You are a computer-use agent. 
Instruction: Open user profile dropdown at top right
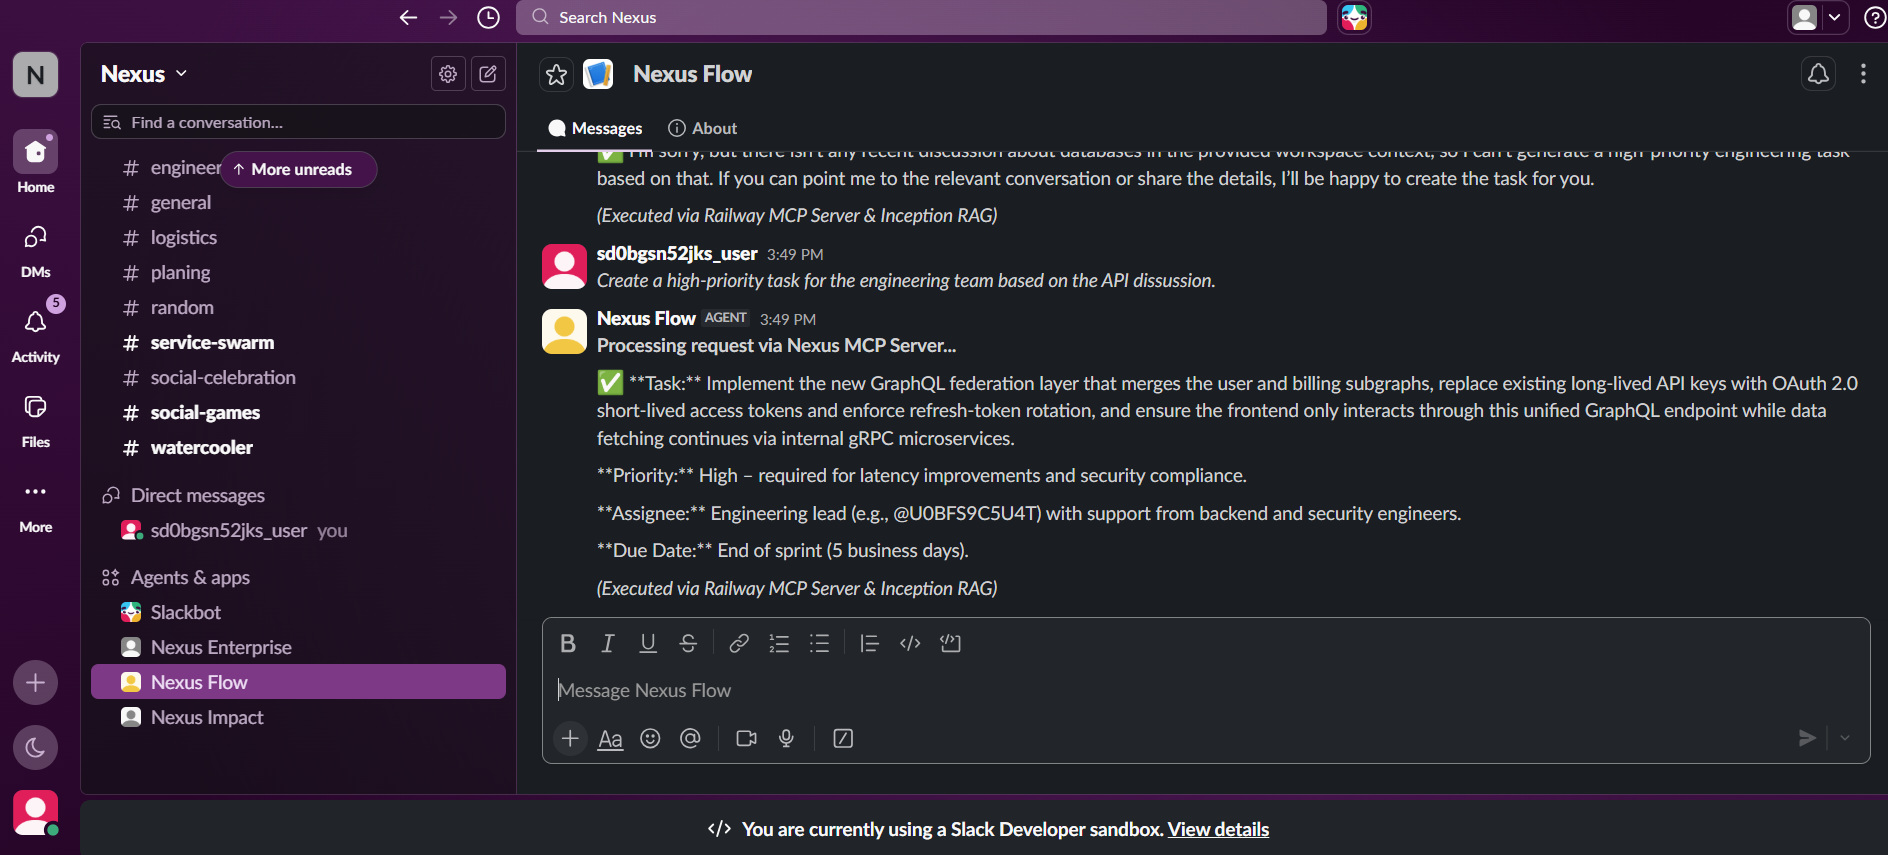pos(1817,17)
